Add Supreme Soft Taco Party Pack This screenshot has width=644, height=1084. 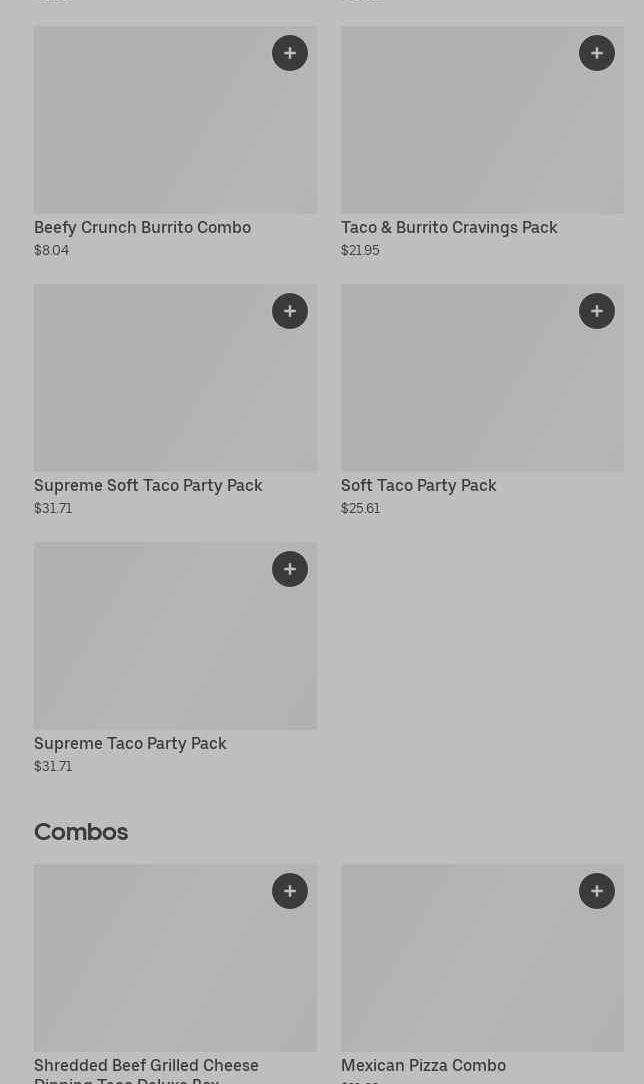coord(290,311)
